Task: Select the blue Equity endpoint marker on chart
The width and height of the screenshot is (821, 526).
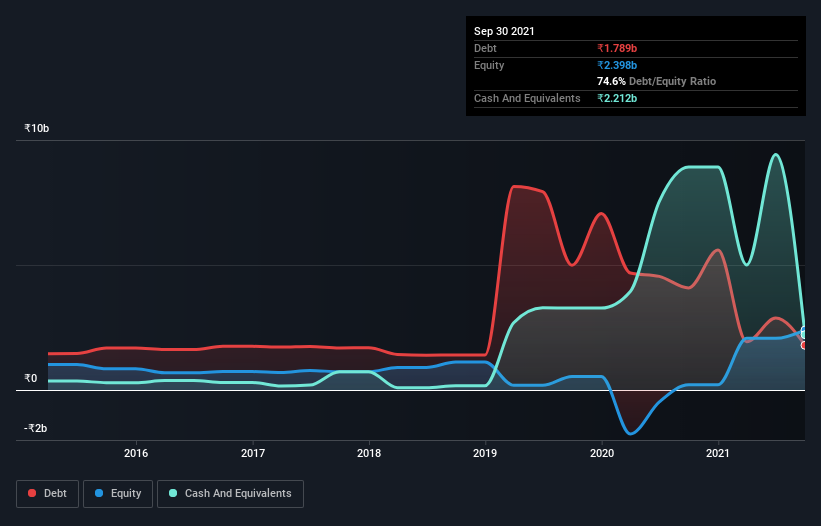Action: pos(805,331)
